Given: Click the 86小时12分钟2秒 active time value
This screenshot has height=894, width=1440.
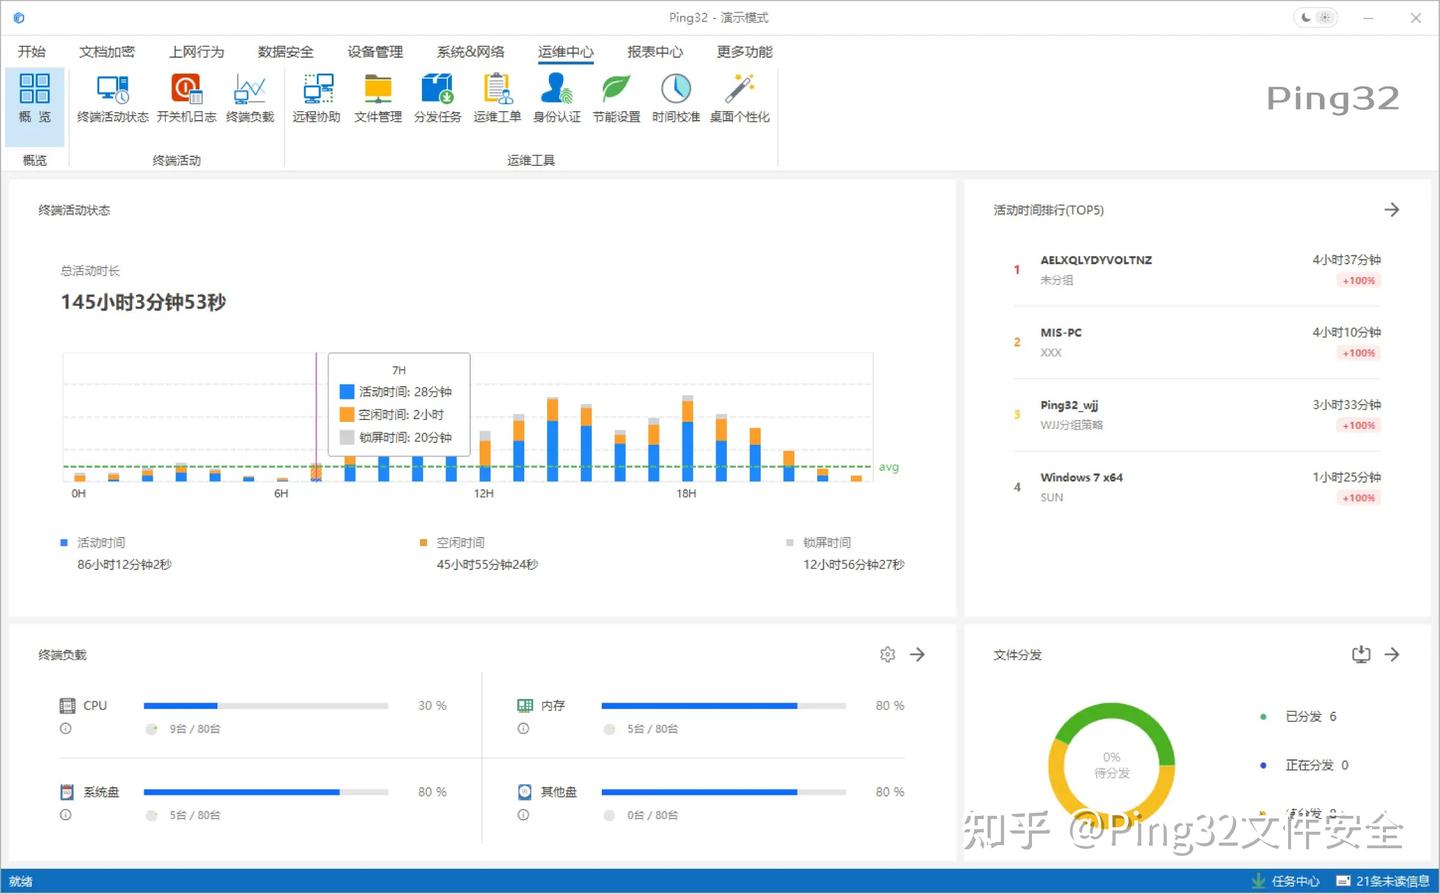Looking at the screenshot, I should point(124,565).
